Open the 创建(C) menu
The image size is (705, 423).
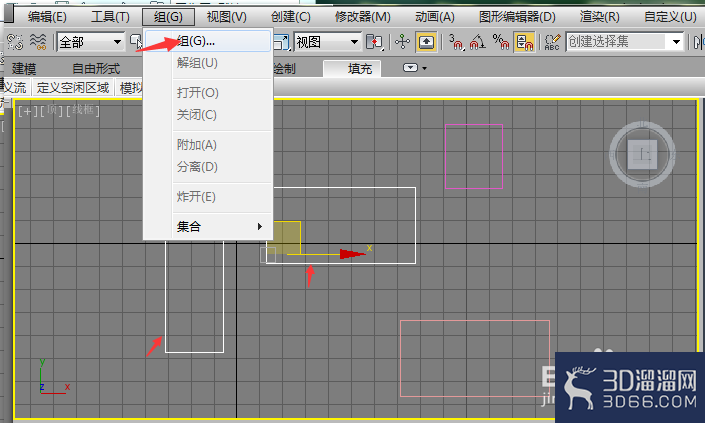tap(290, 17)
